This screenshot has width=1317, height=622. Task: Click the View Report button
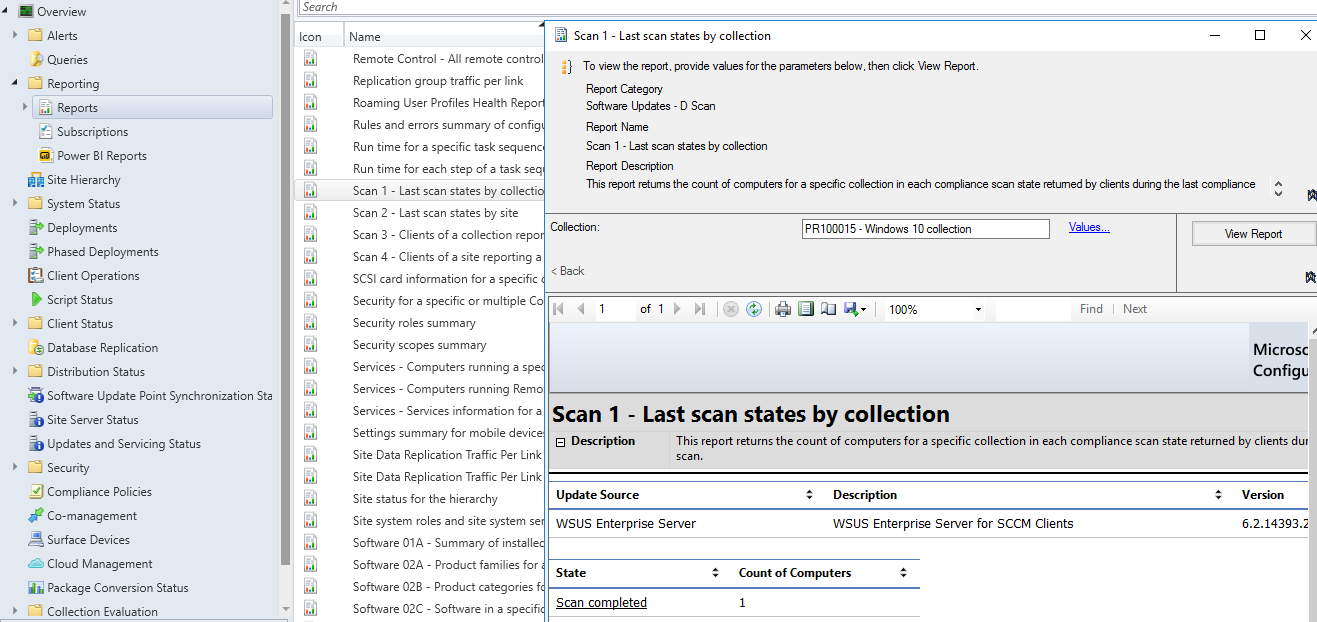click(x=1253, y=233)
